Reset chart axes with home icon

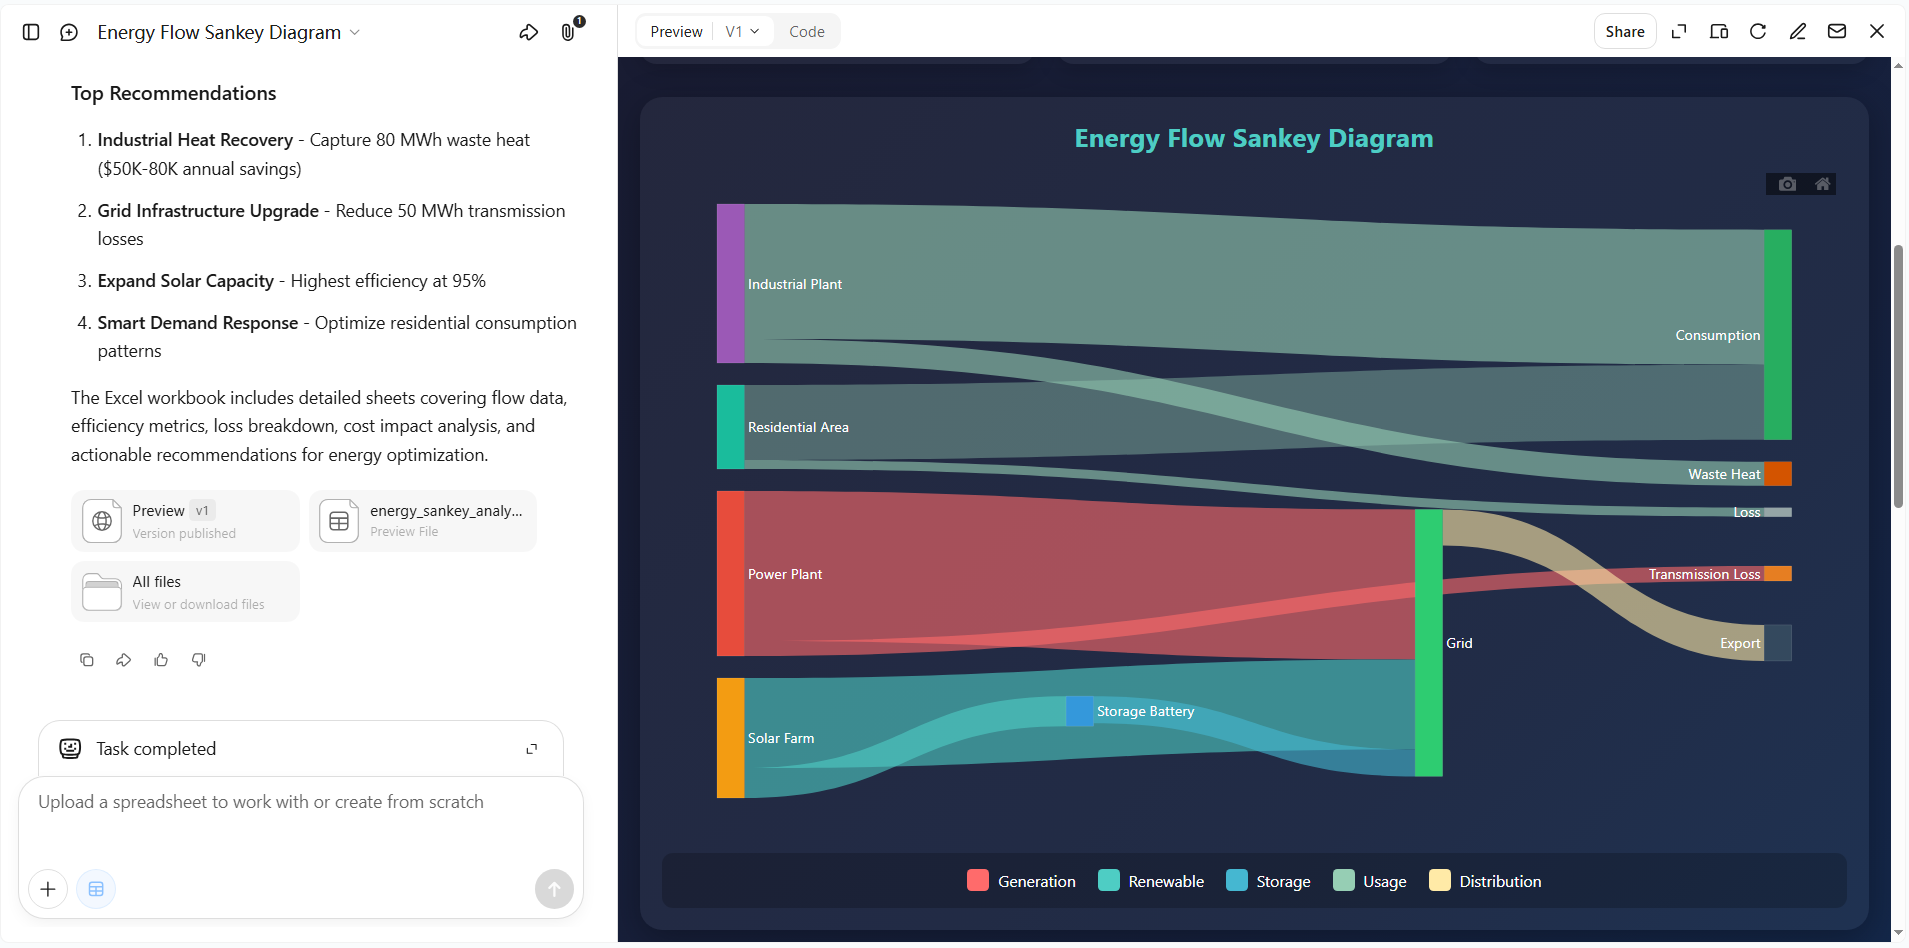(x=1822, y=184)
